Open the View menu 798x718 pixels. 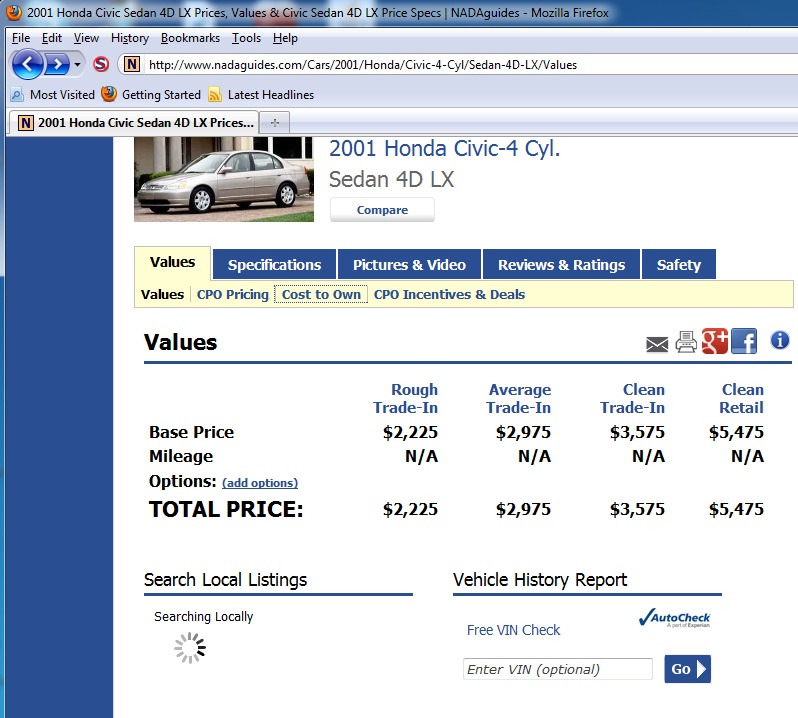pos(86,38)
